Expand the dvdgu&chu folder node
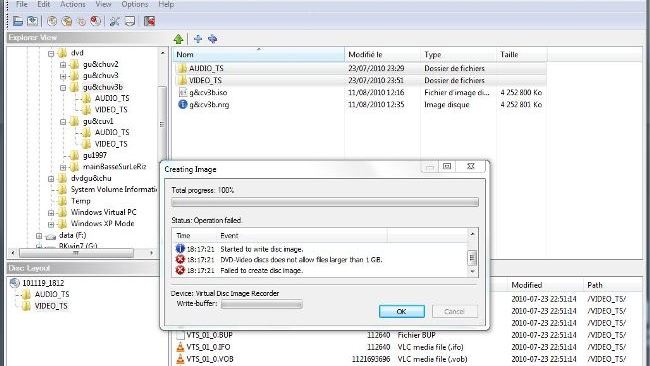Image resolution: width=650 pixels, height=366 pixels. click(51, 179)
